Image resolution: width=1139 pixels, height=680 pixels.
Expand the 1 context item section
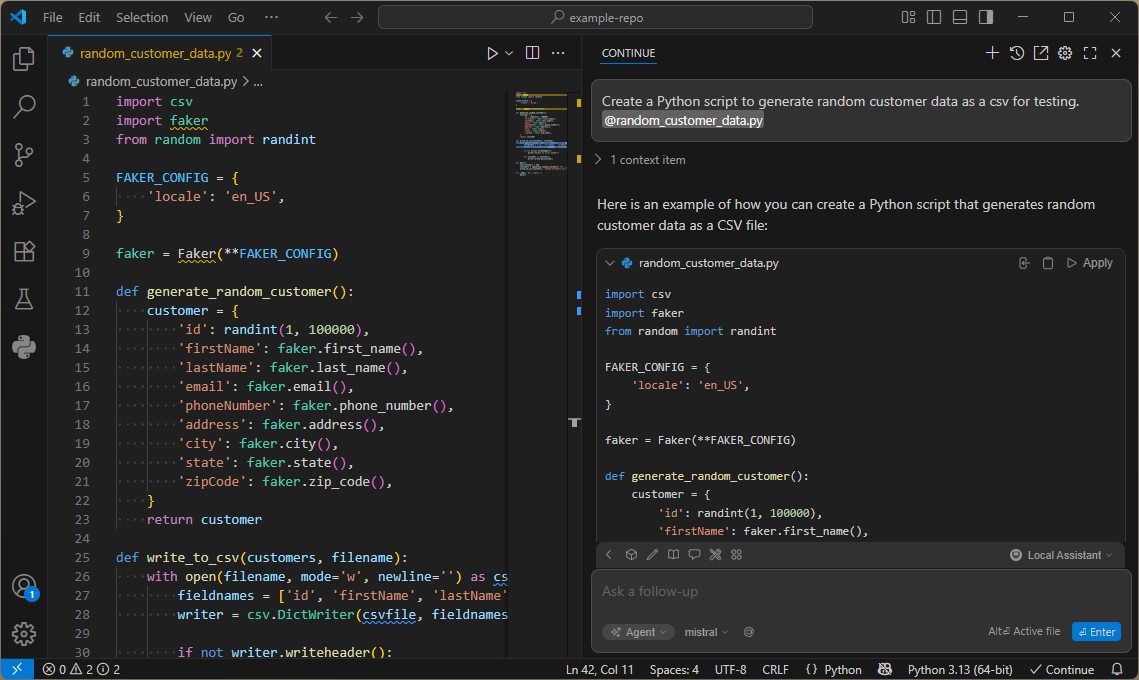[x=641, y=160]
